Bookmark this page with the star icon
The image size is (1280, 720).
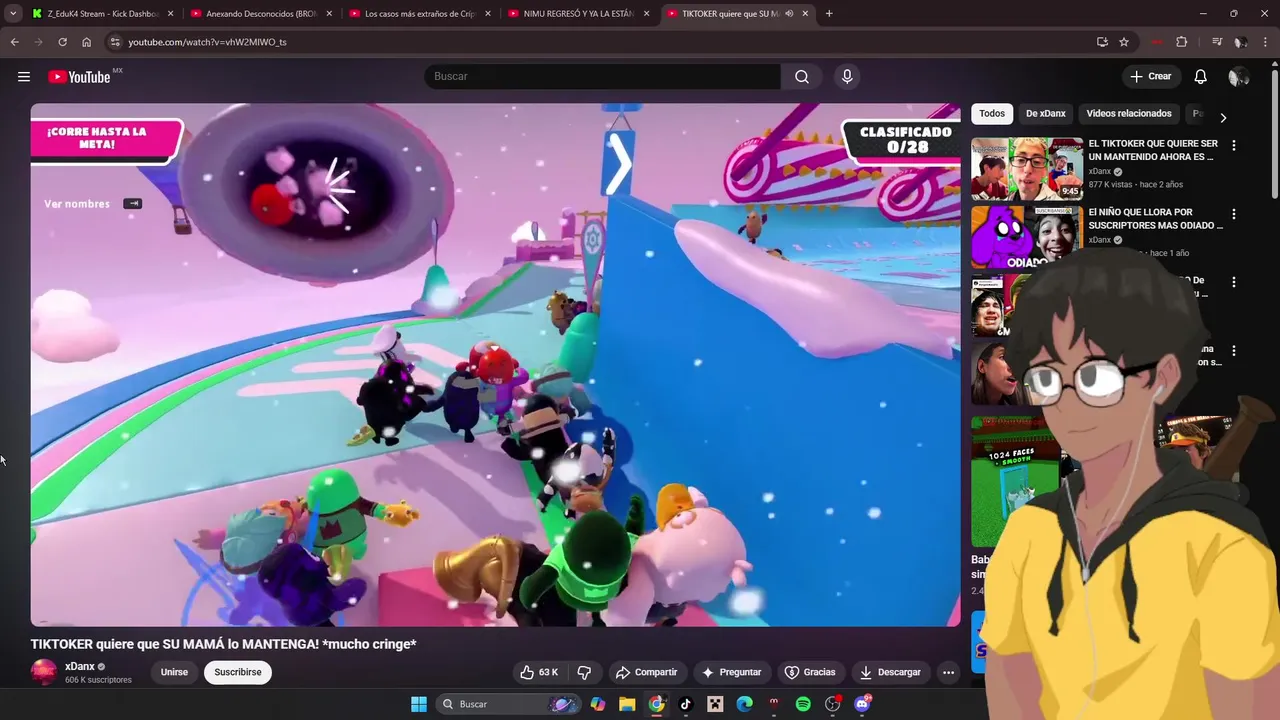[x=1124, y=42]
